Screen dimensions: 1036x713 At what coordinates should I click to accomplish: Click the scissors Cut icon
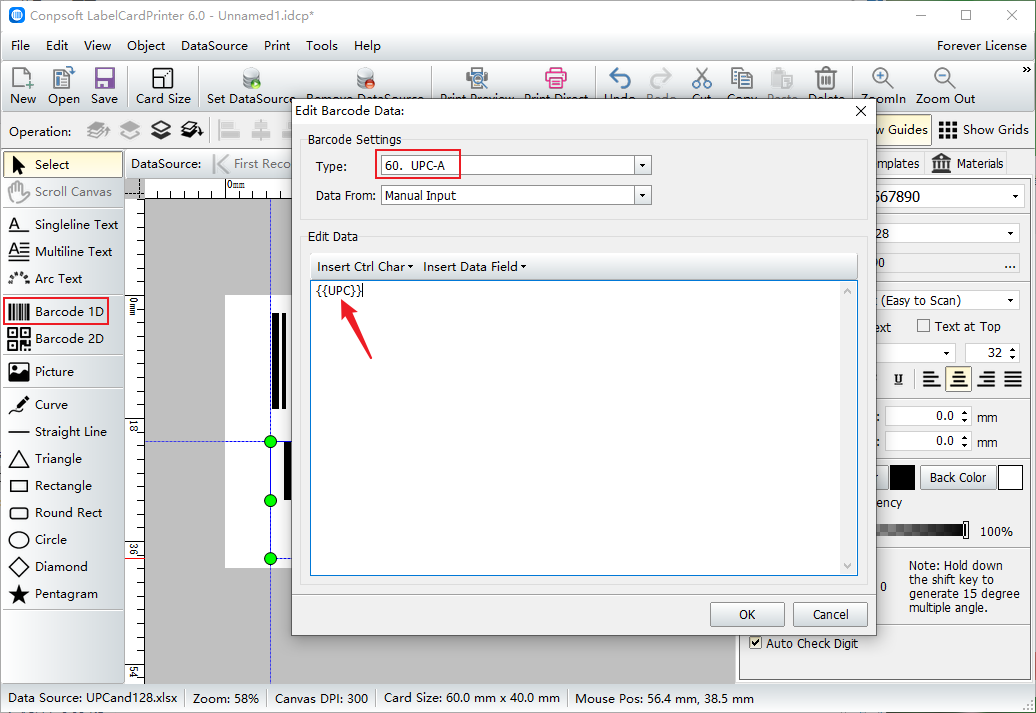point(702,79)
